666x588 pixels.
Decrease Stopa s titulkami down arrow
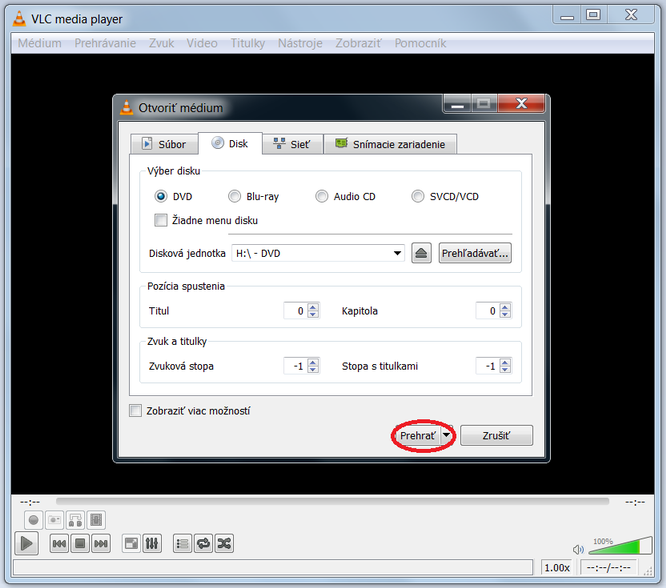point(505,370)
